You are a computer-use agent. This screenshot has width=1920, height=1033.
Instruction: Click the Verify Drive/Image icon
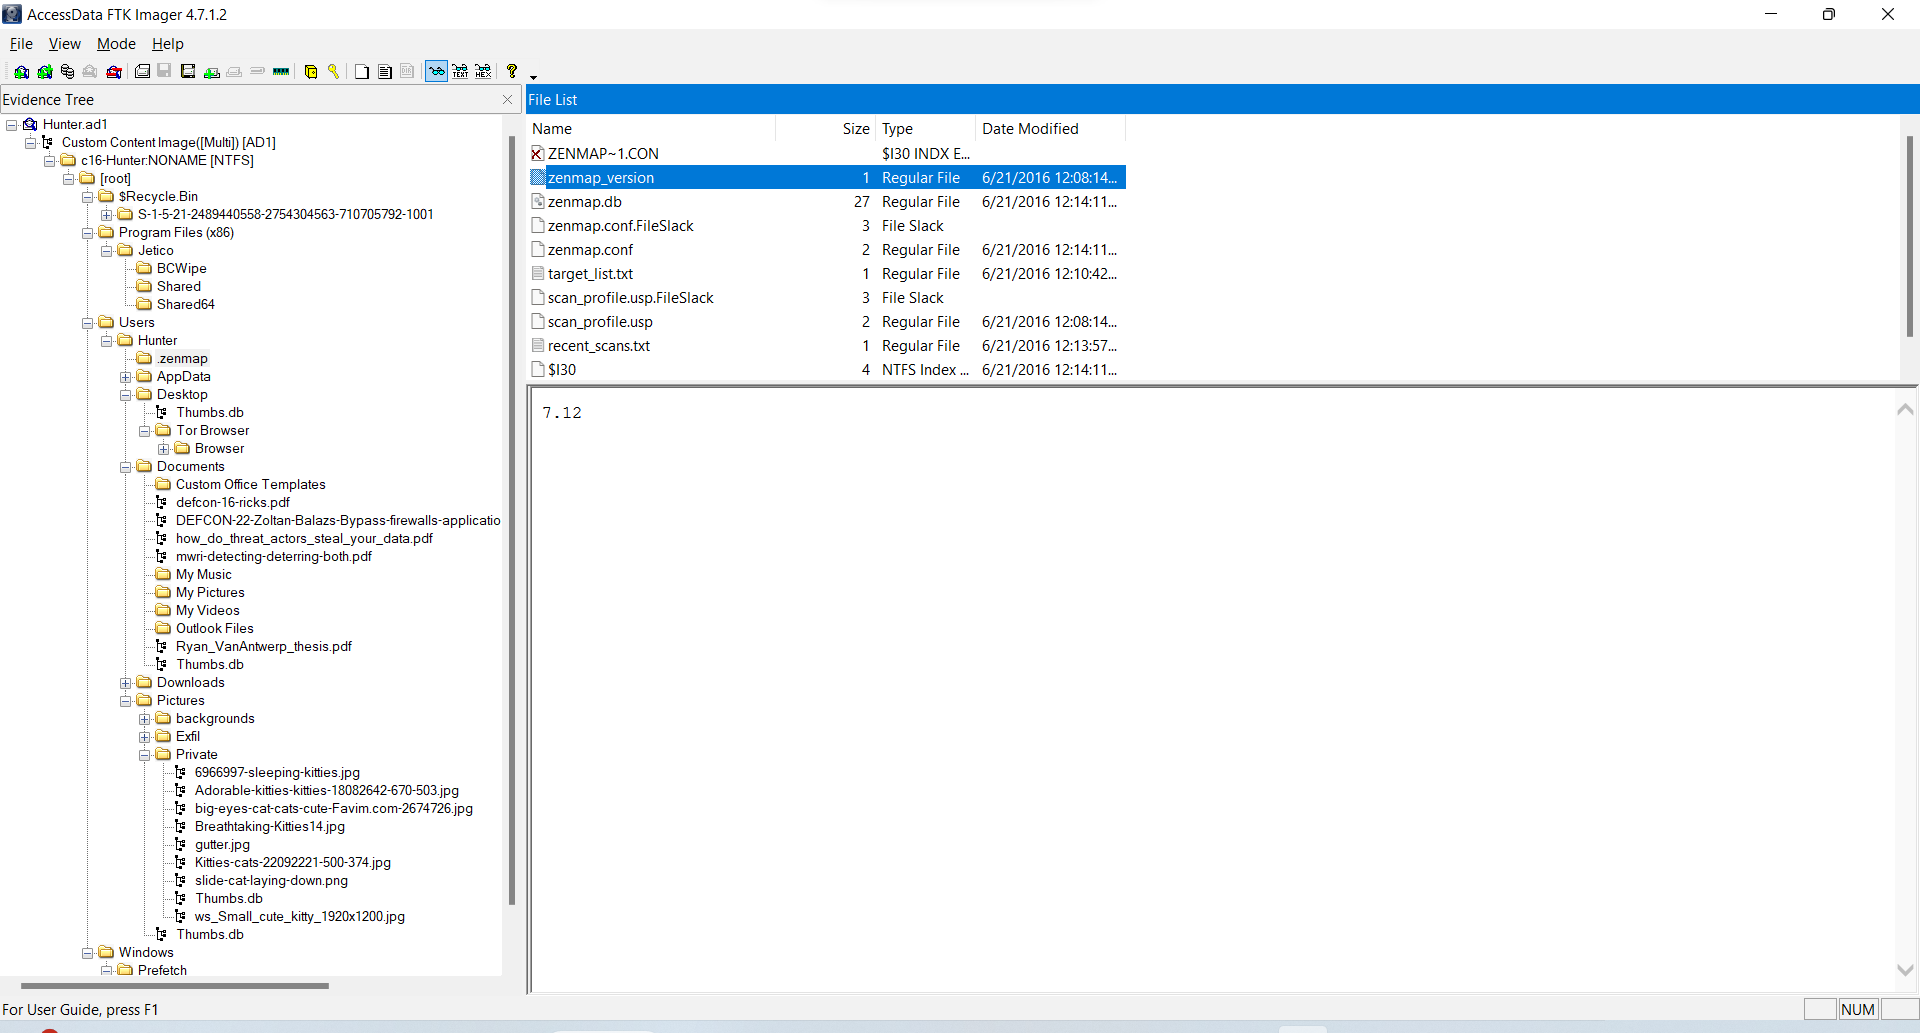point(257,71)
